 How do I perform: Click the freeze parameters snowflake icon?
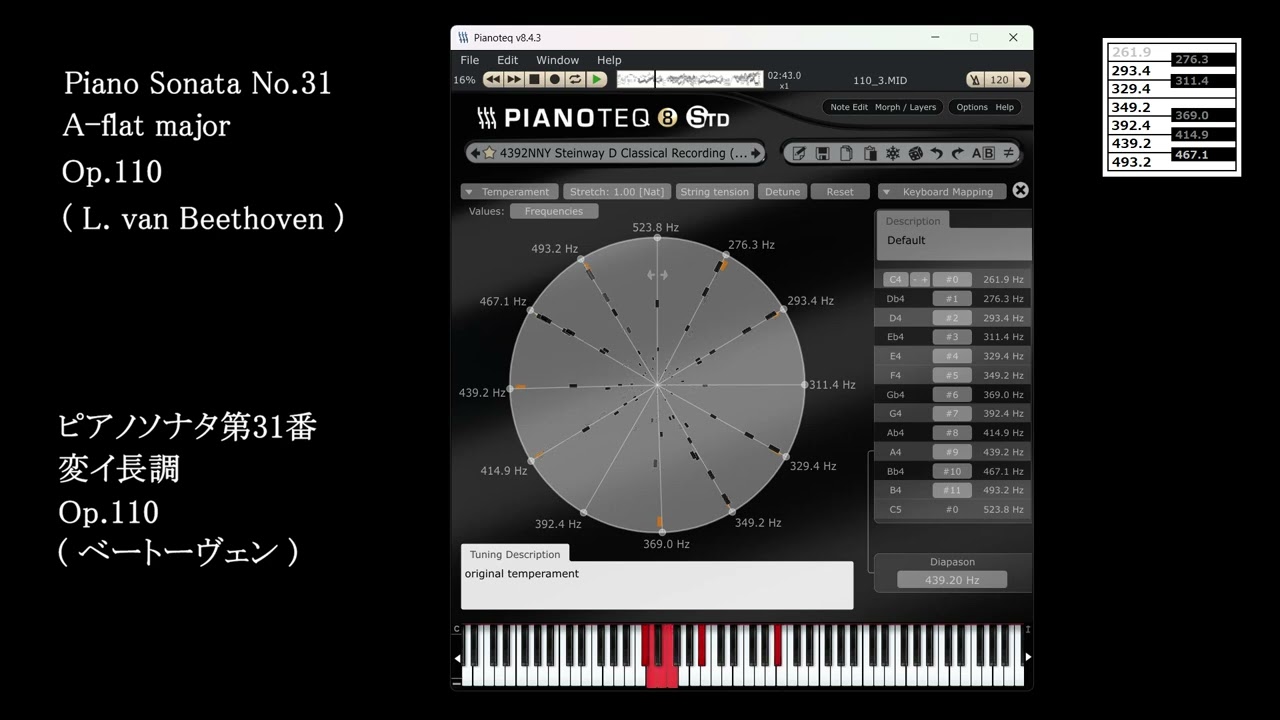tap(892, 153)
